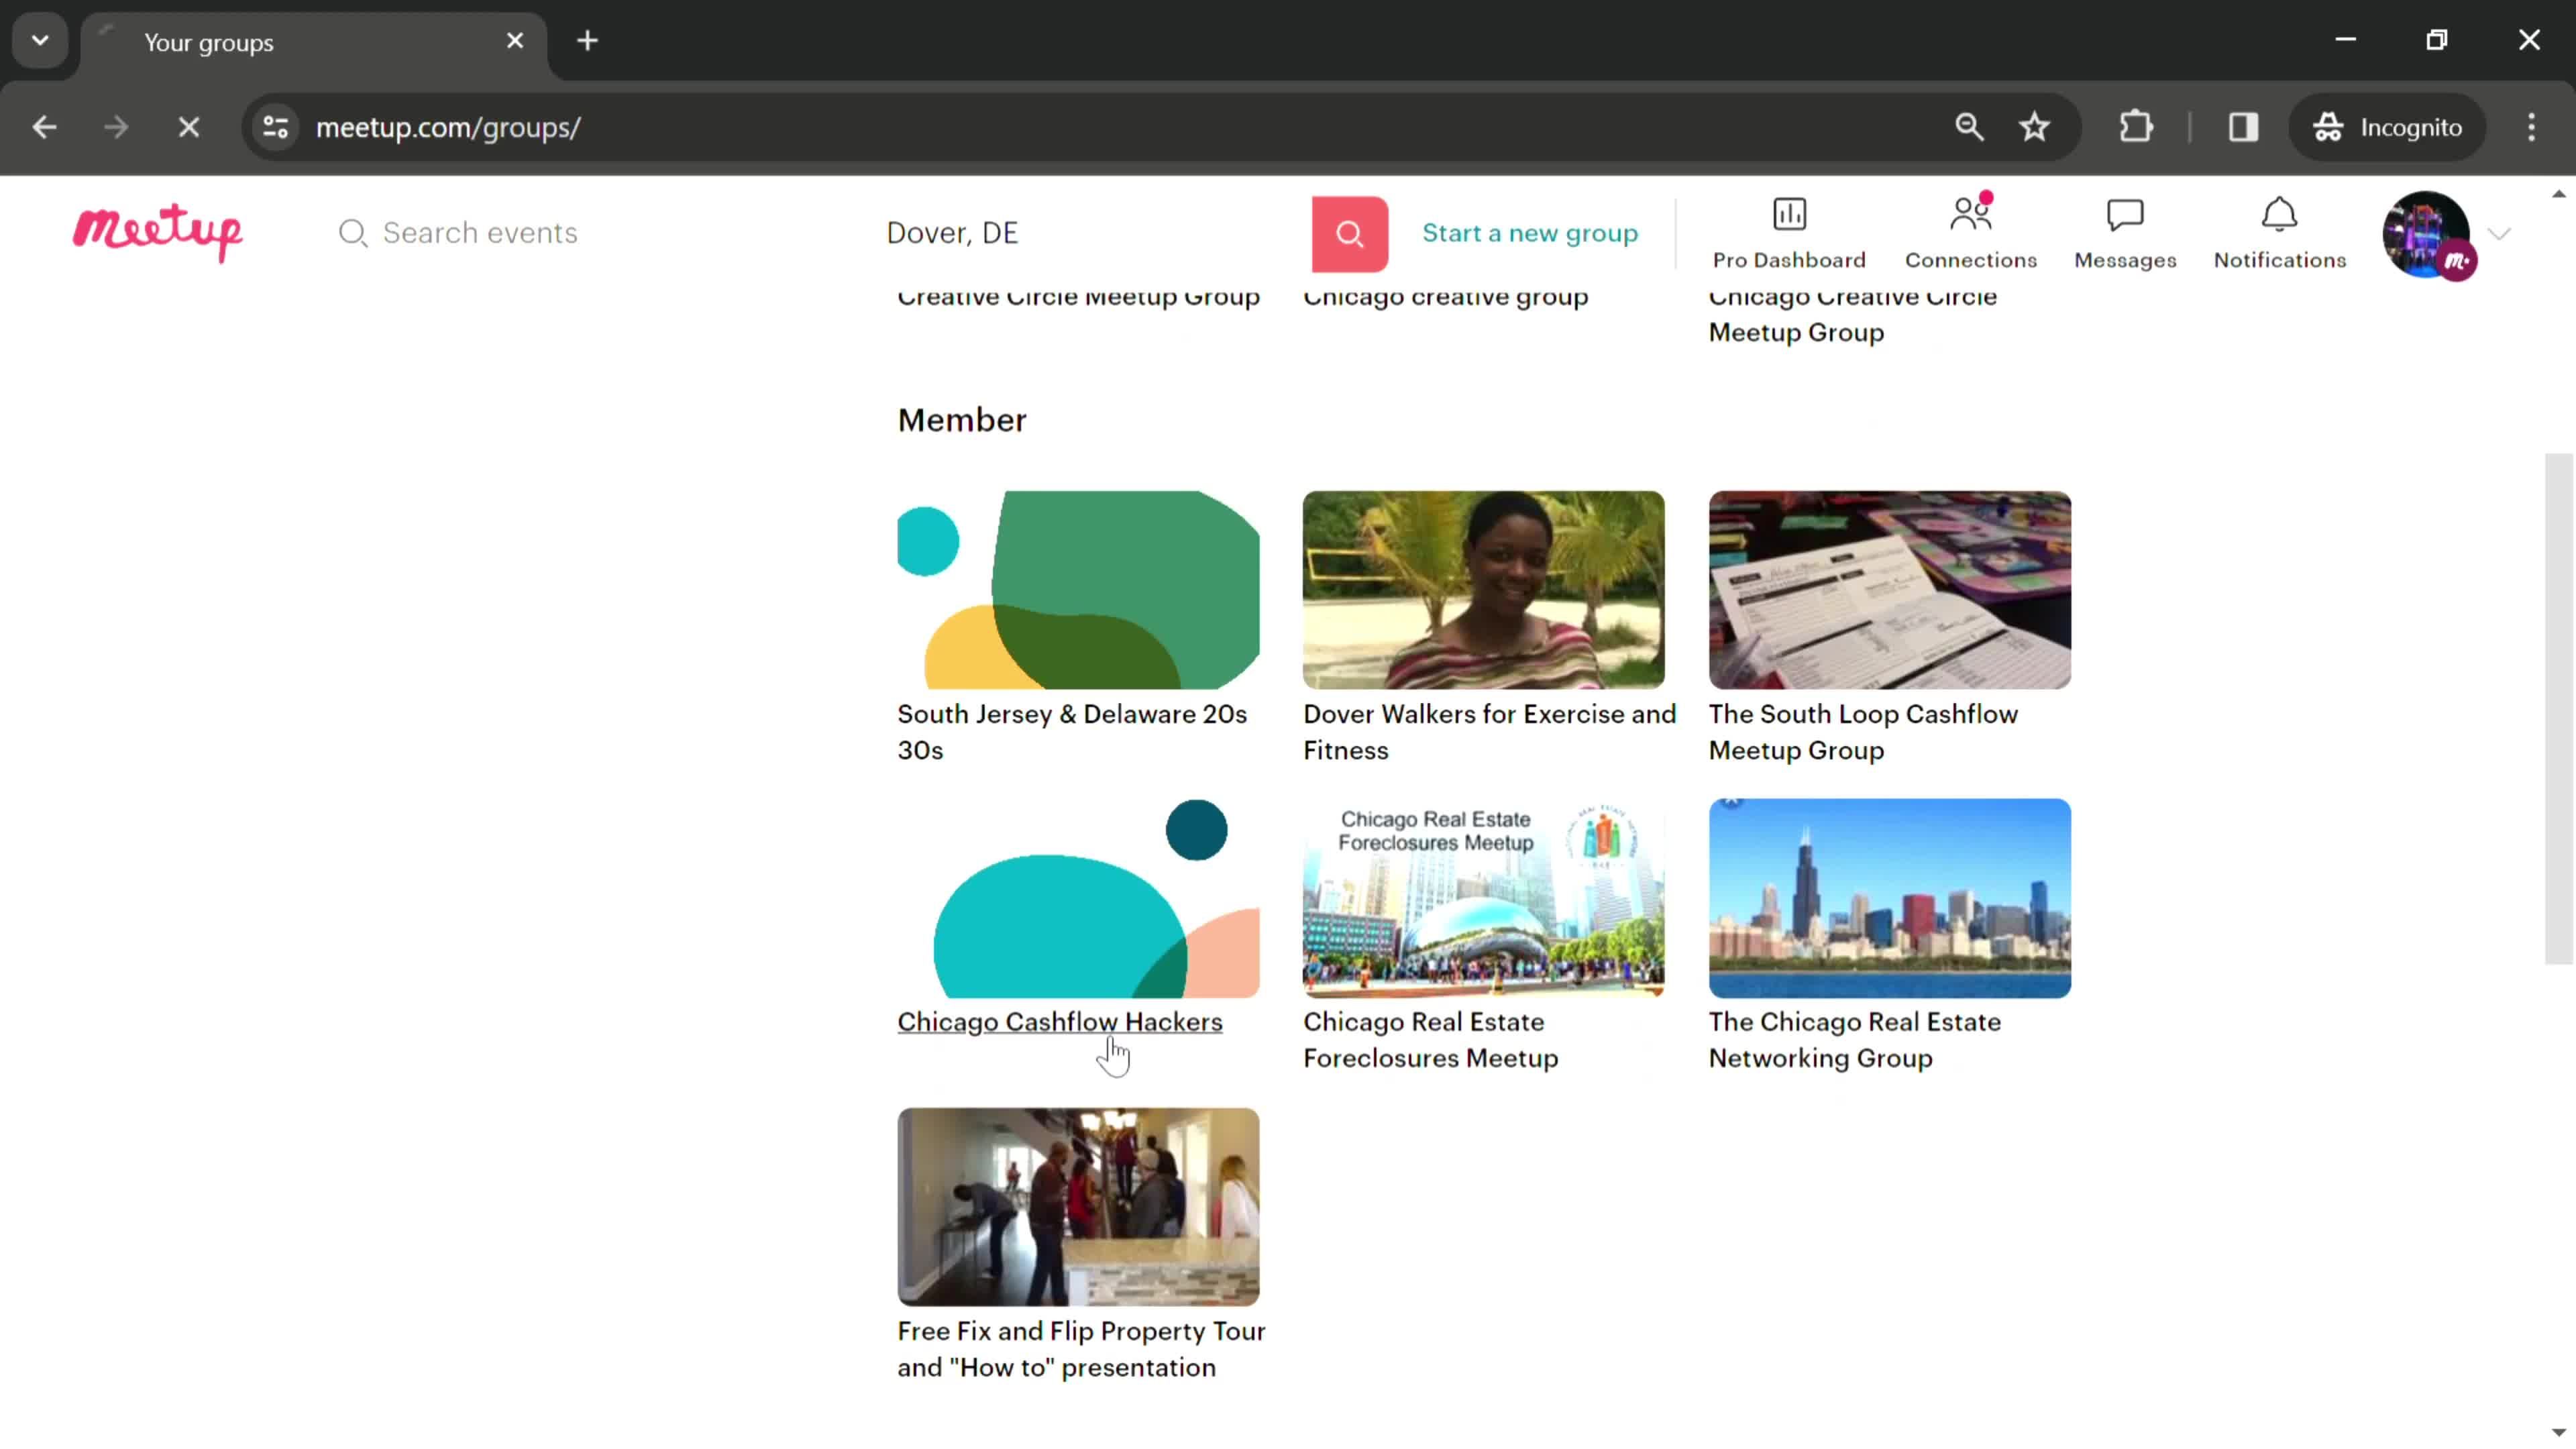2576x1449 pixels.
Task: Click the browser forward arrow
Action: point(116,127)
